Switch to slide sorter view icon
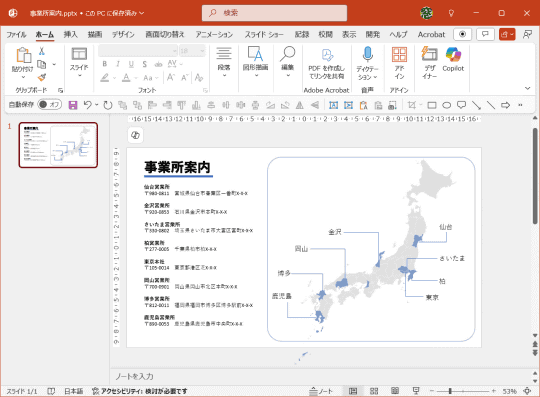Image resolution: width=540 pixels, height=397 pixels. [x=374, y=391]
